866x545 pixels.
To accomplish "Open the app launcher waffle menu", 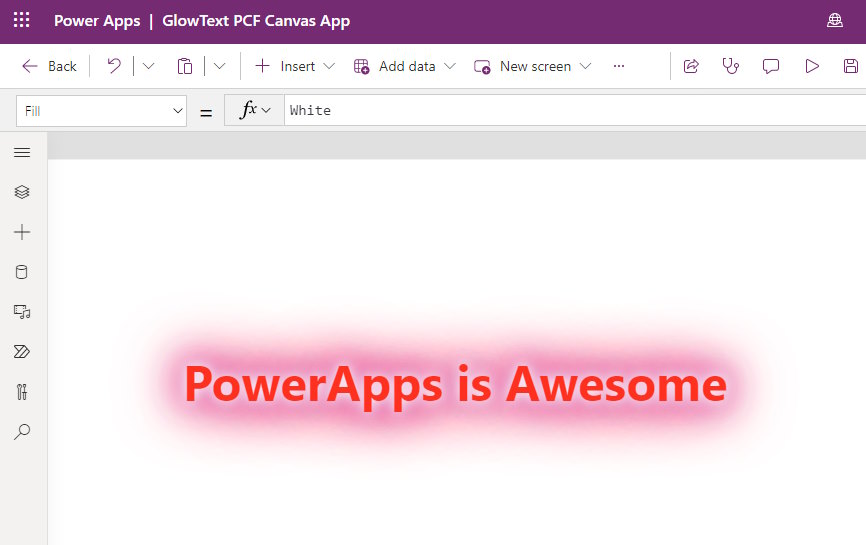I will 22,20.
